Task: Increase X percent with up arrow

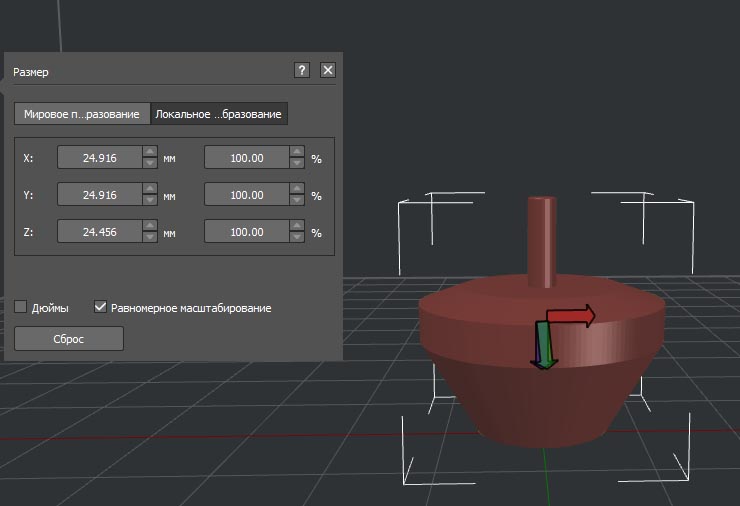Action: 296,153
